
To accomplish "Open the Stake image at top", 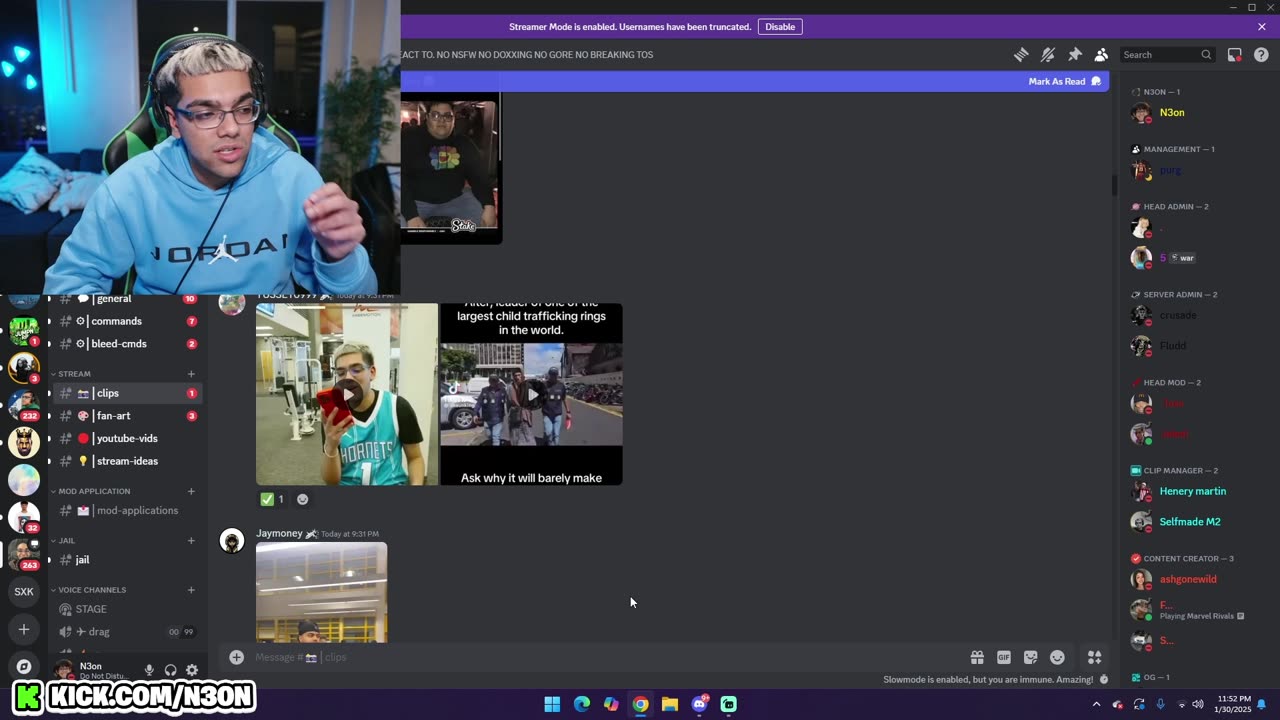I will [451, 168].
